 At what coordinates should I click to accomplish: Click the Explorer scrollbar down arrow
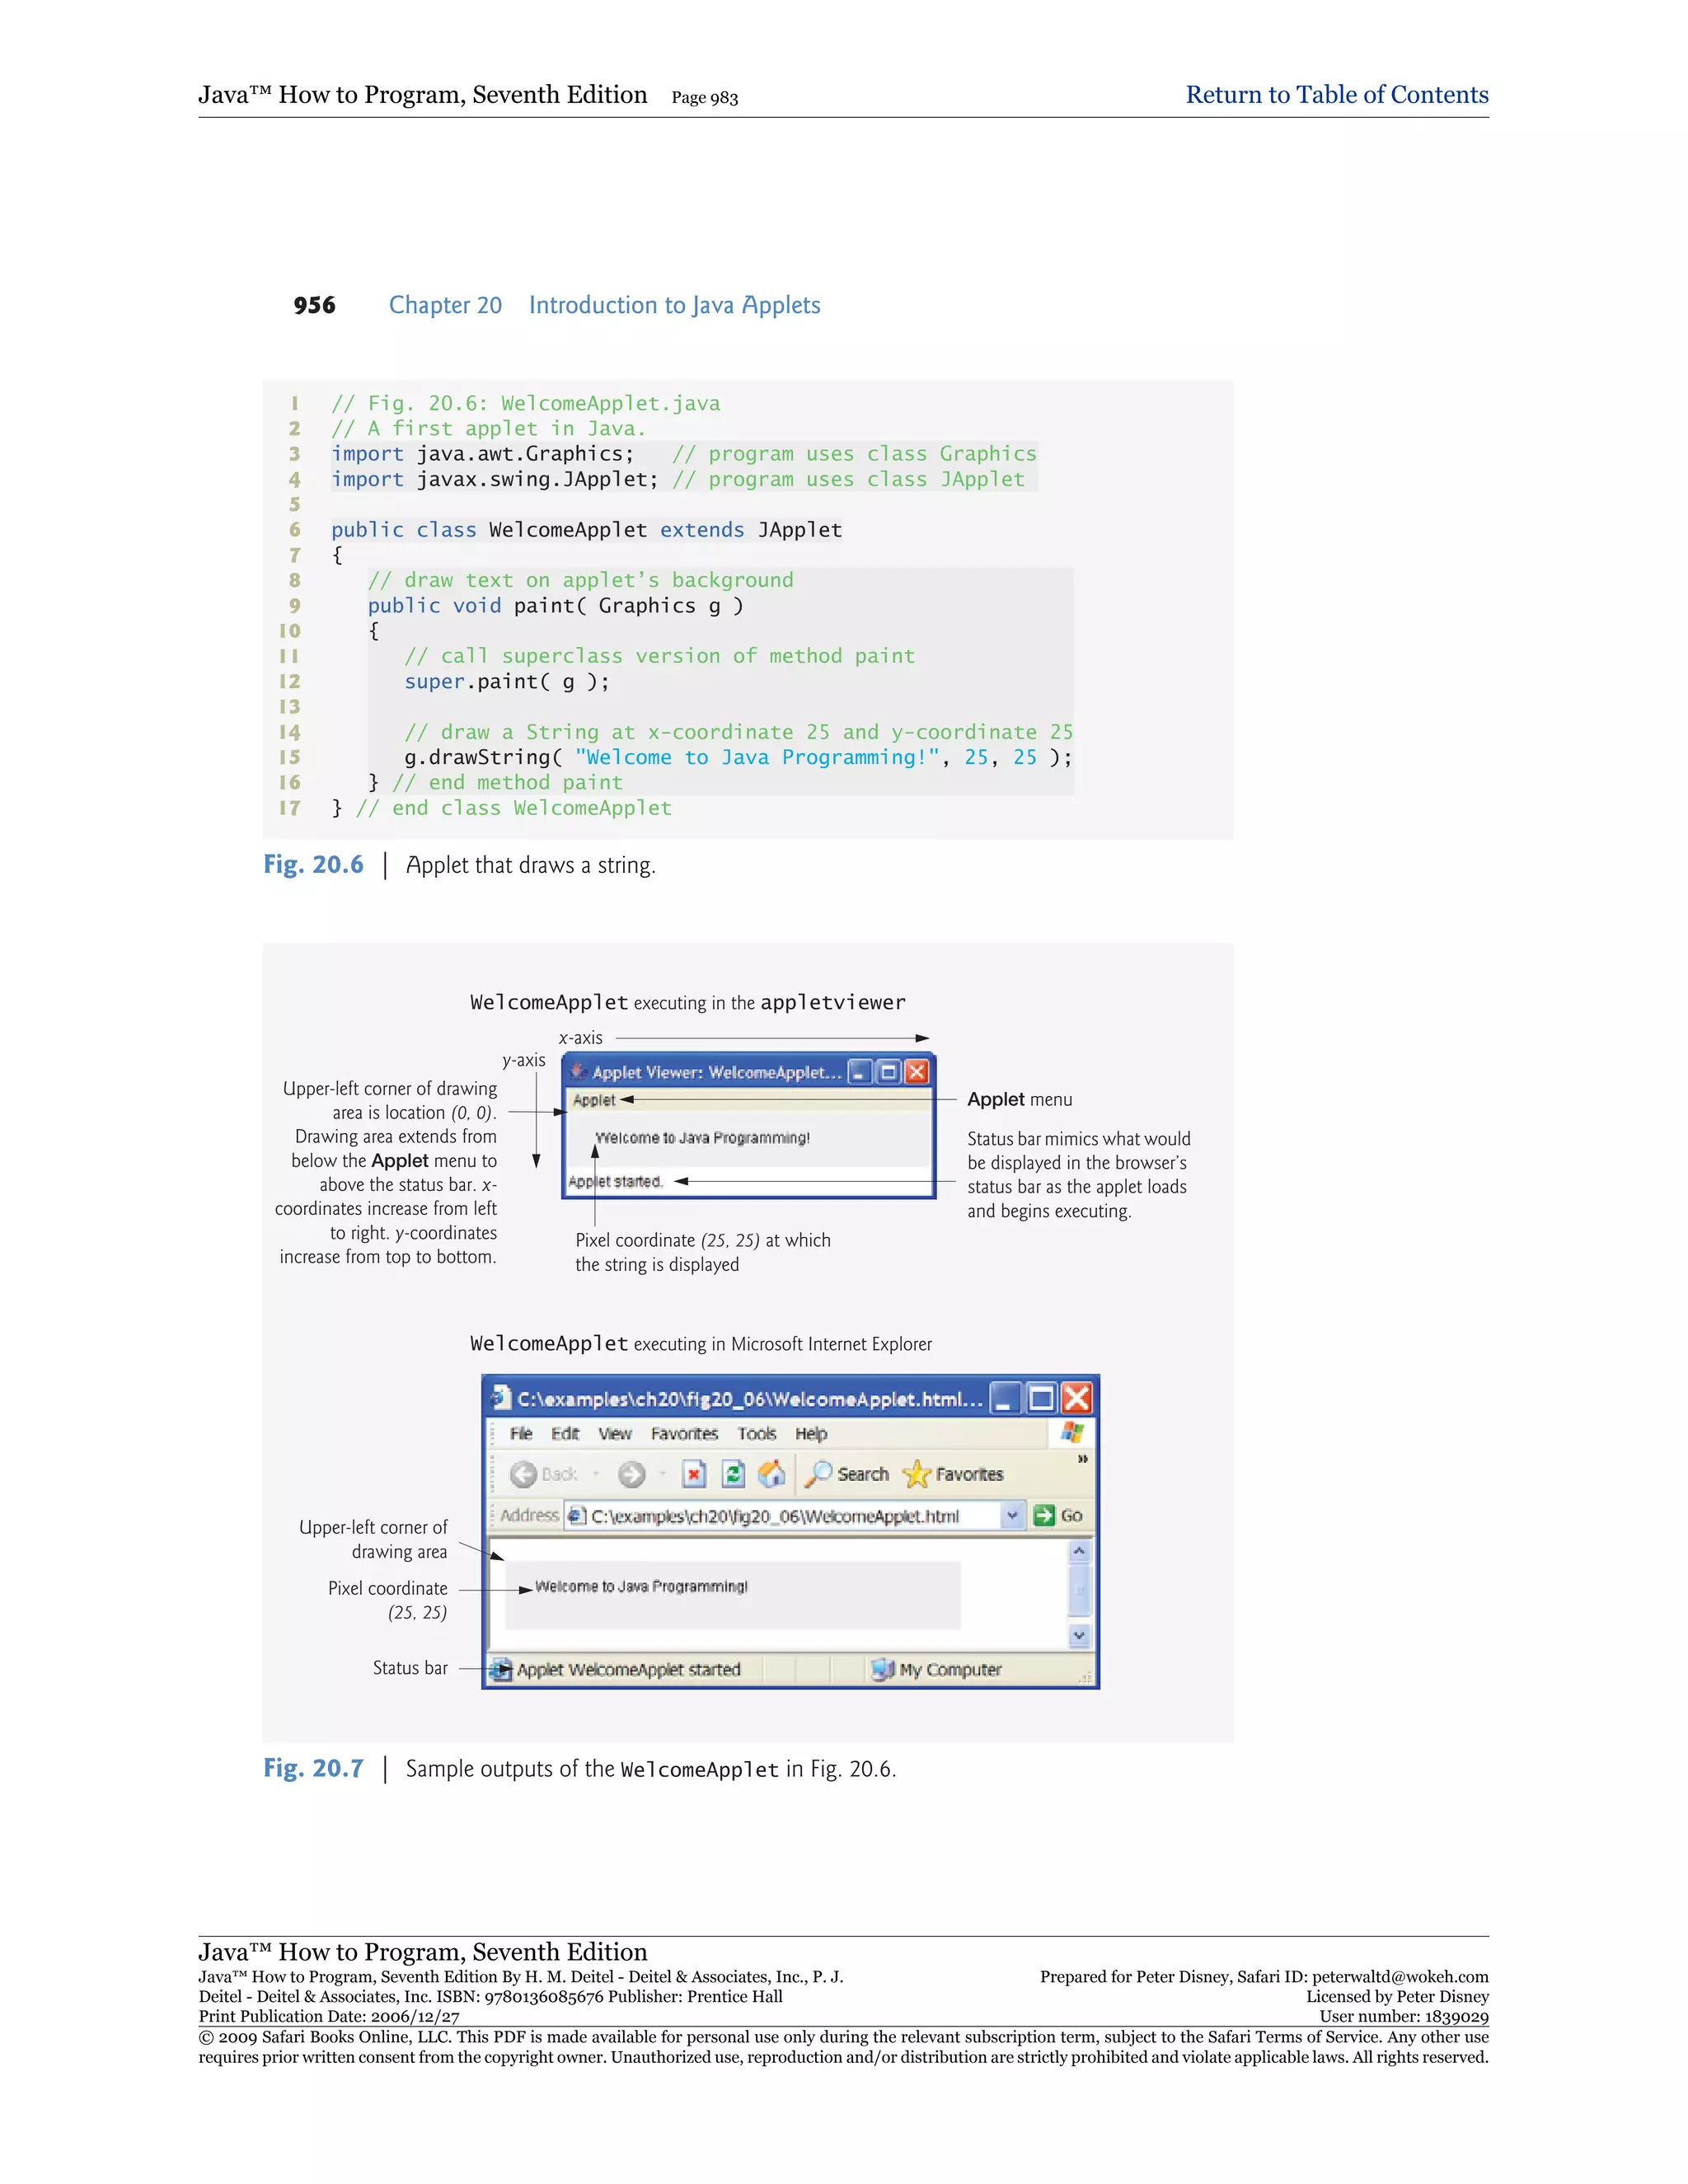coord(1079,1636)
